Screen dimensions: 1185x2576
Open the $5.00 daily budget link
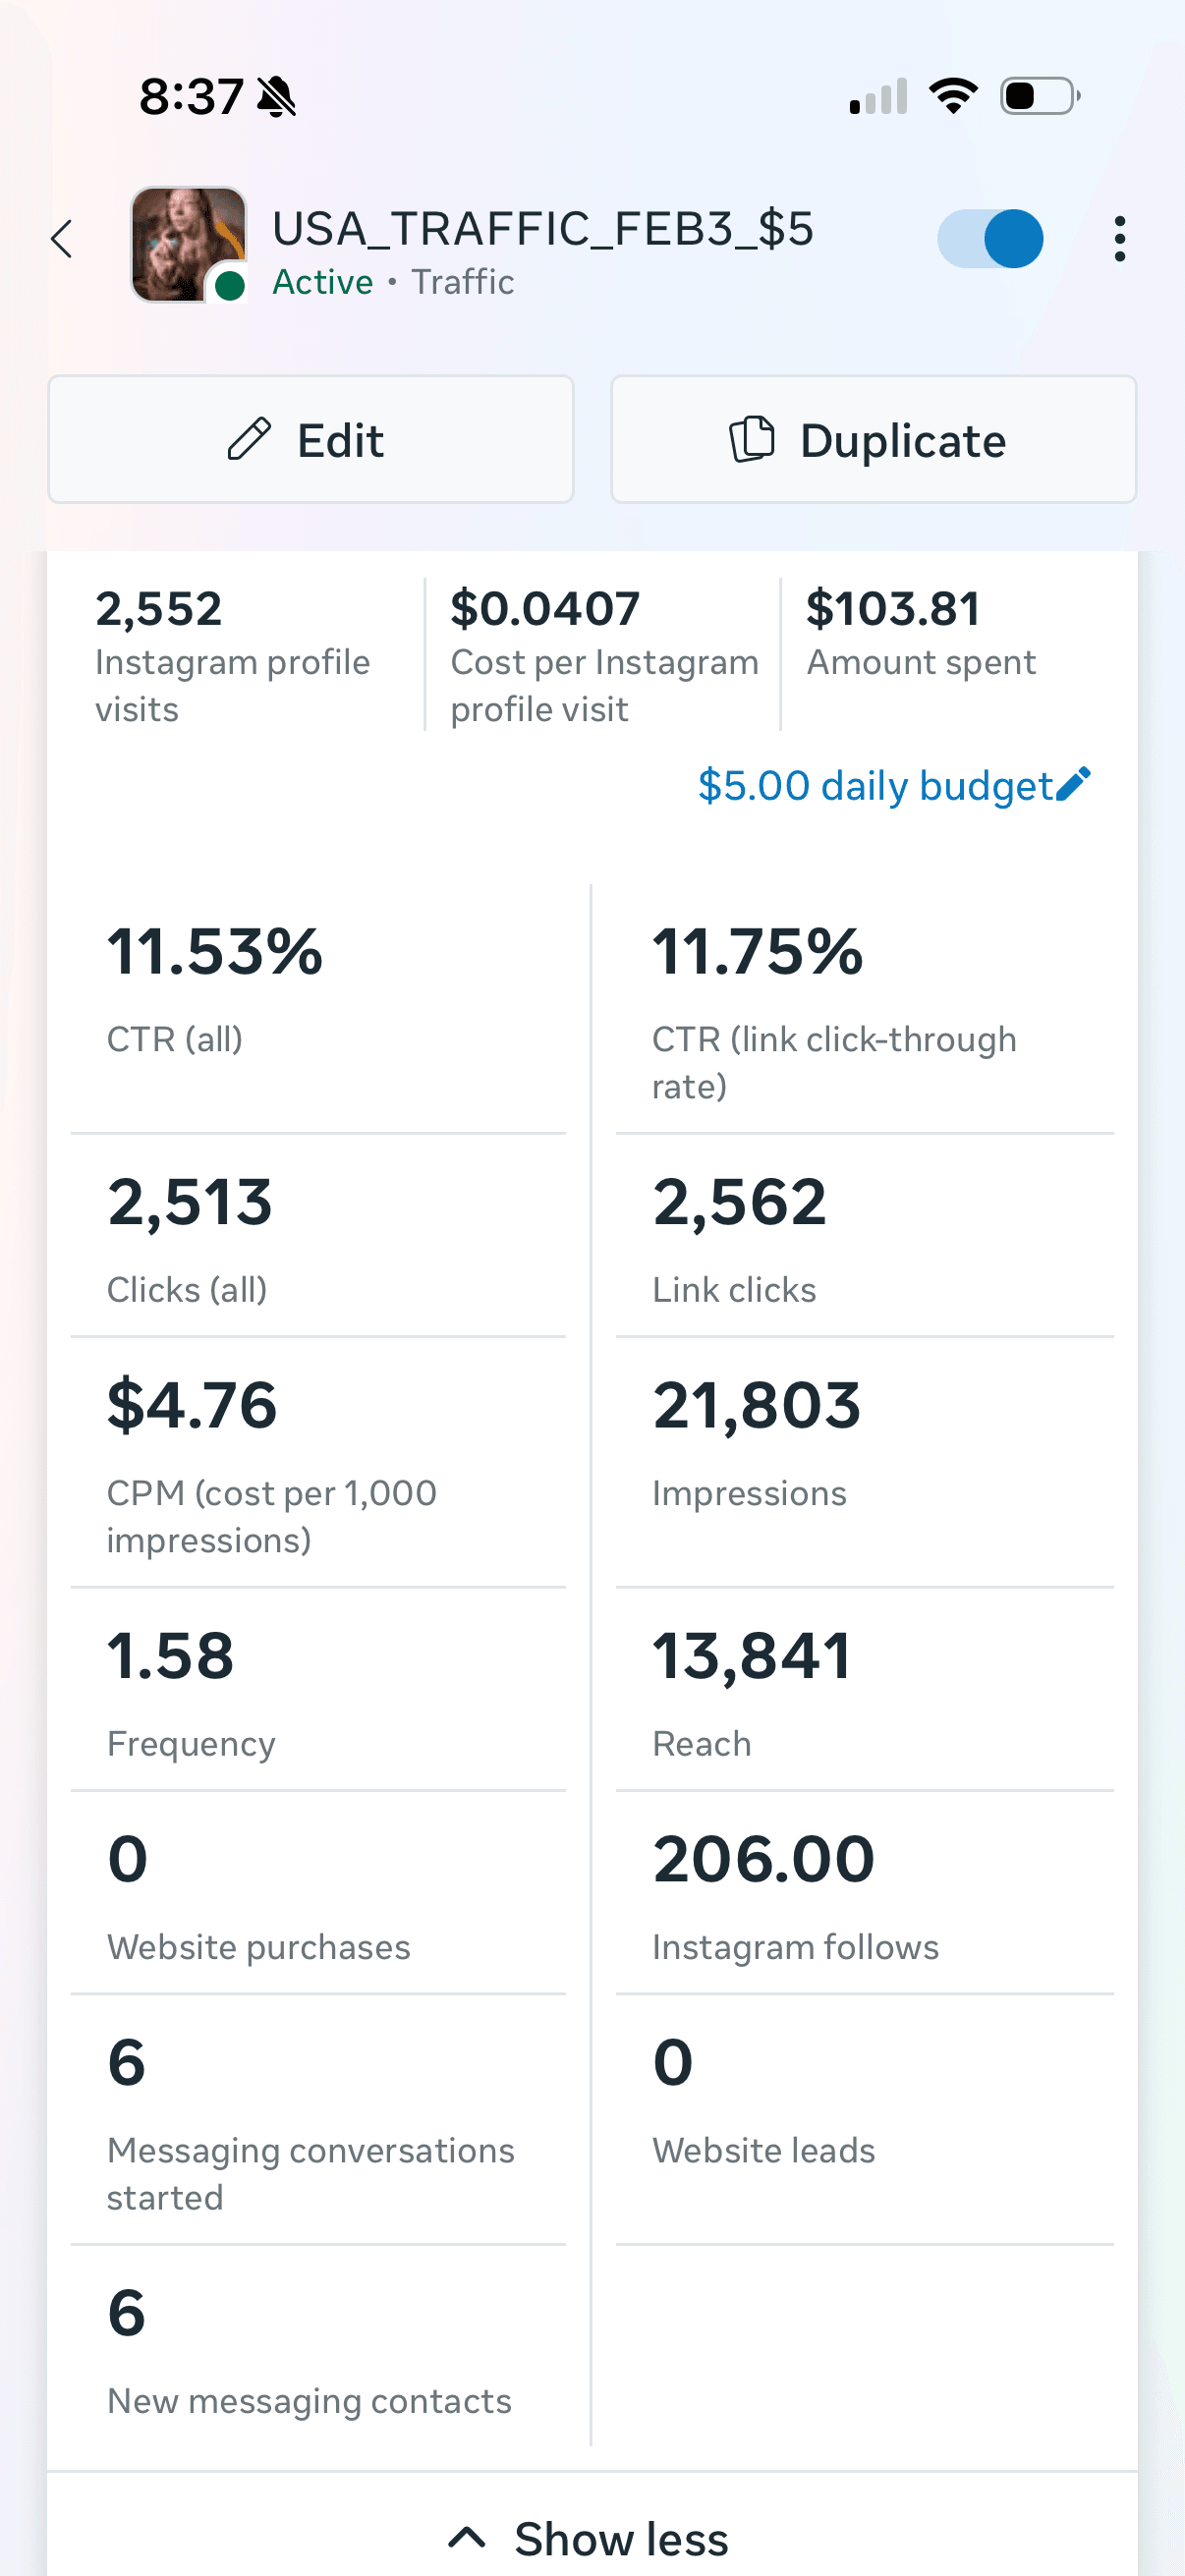(878, 786)
